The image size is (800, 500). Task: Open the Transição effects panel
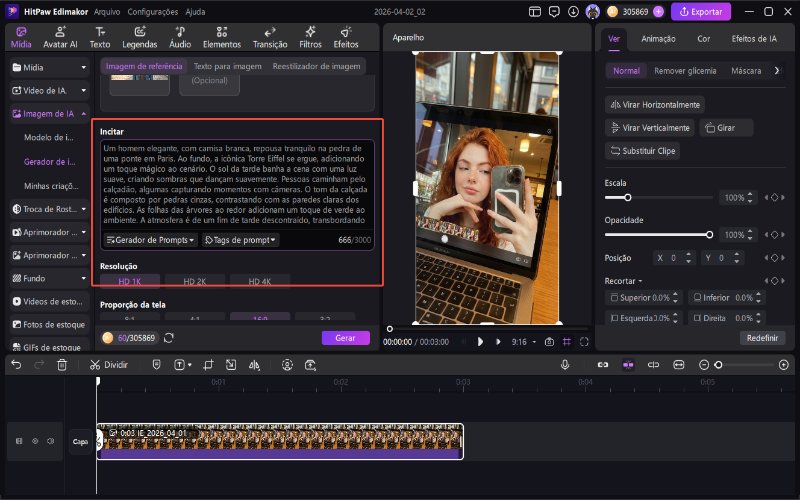pos(270,39)
